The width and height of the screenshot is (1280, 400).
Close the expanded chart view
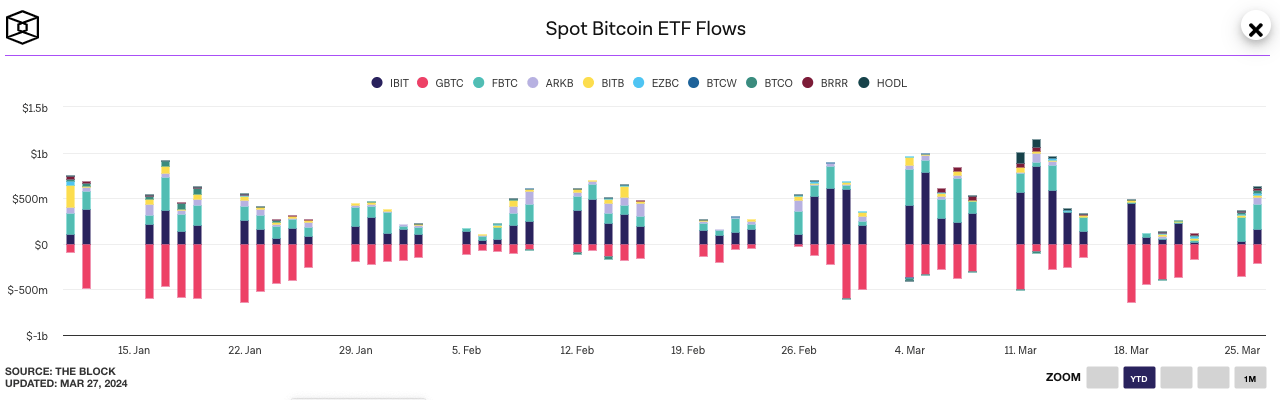(x=1255, y=28)
